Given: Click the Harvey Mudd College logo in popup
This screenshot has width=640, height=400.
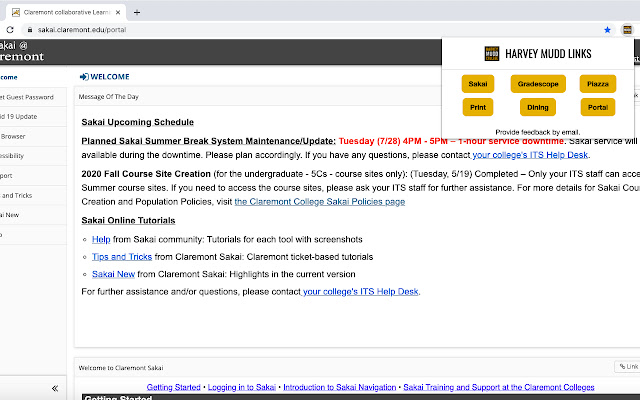Looking at the screenshot, I should (491, 53).
